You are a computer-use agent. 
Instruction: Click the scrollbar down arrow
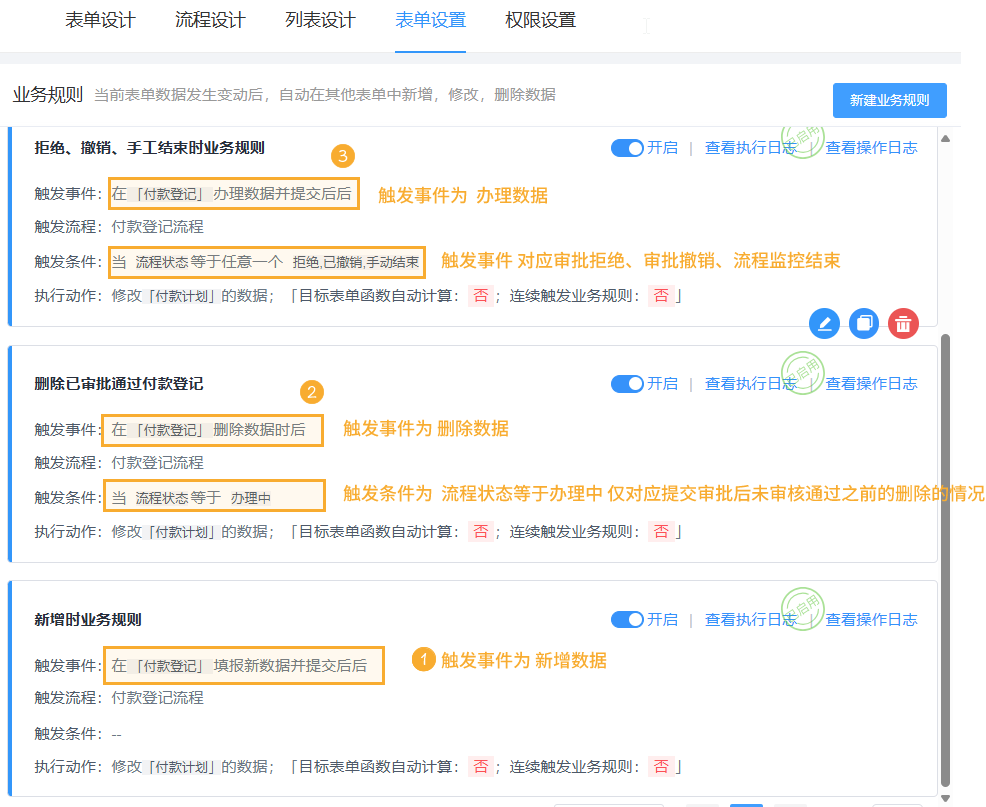(x=946, y=797)
